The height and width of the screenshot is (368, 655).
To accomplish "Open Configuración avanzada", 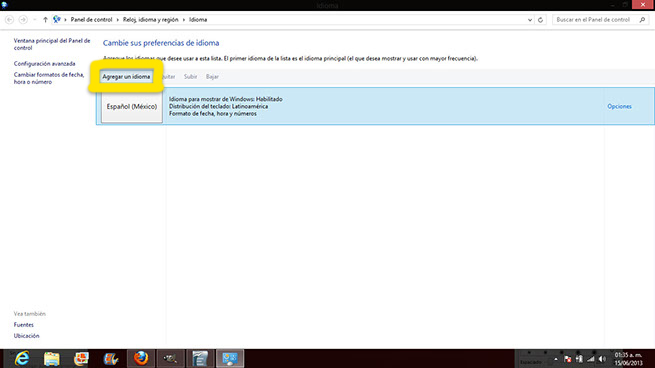I will [x=45, y=63].
